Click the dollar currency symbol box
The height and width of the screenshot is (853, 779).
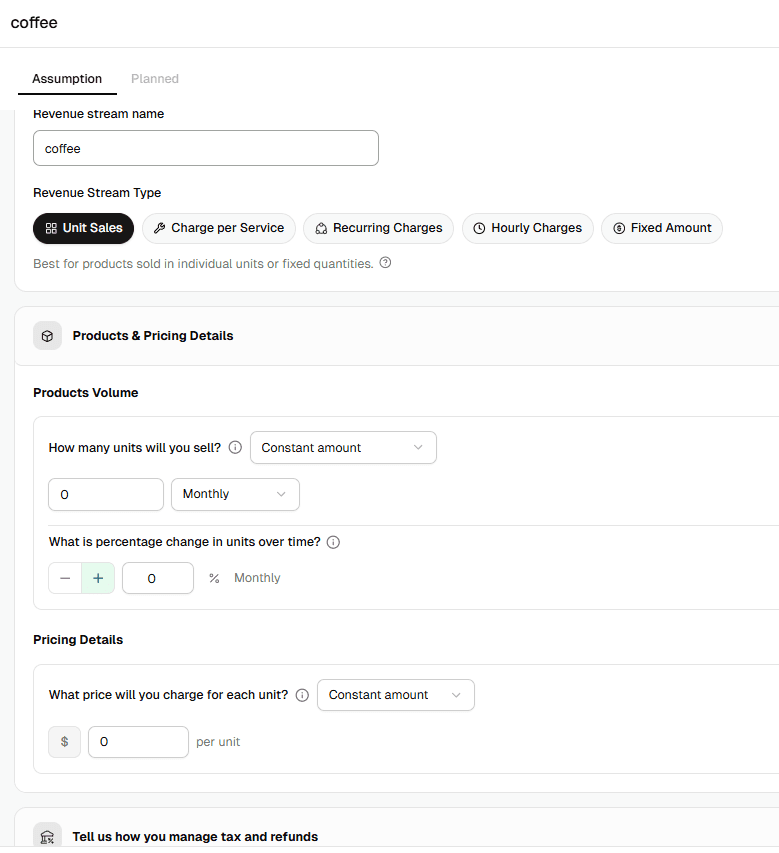click(64, 741)
